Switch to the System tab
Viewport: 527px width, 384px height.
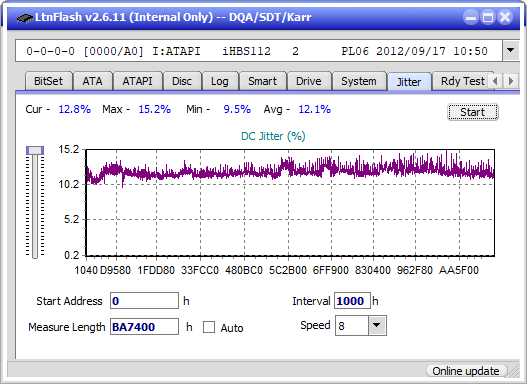click(359, 81)
